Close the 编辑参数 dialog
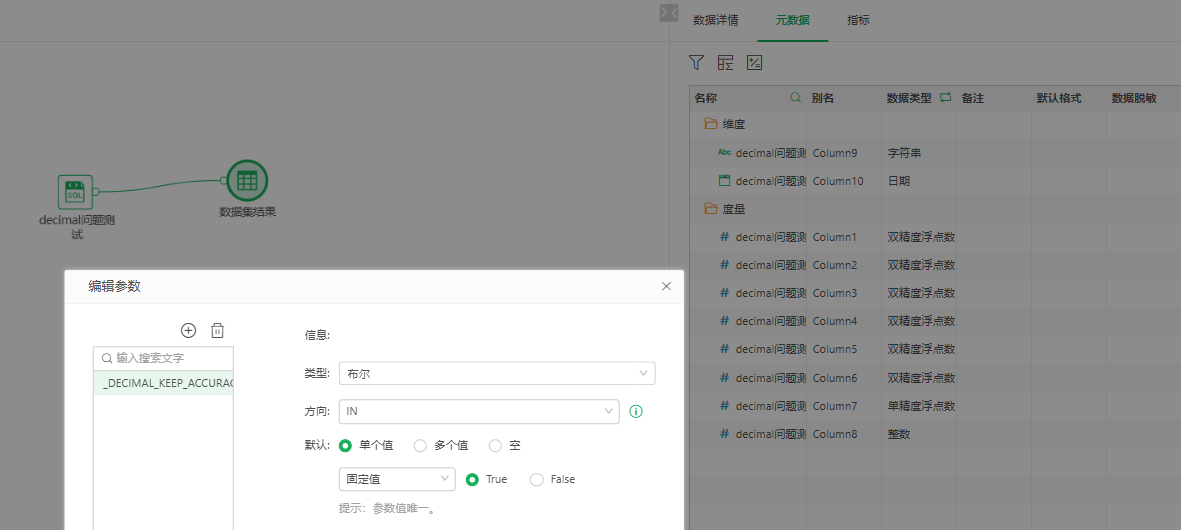The width and height of the screenshot is (1181, 530). coord(666,286)
